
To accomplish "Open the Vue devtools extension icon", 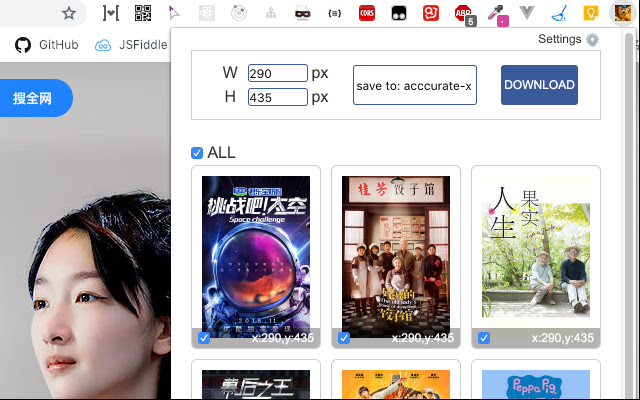I will click(x=527, y=13).
